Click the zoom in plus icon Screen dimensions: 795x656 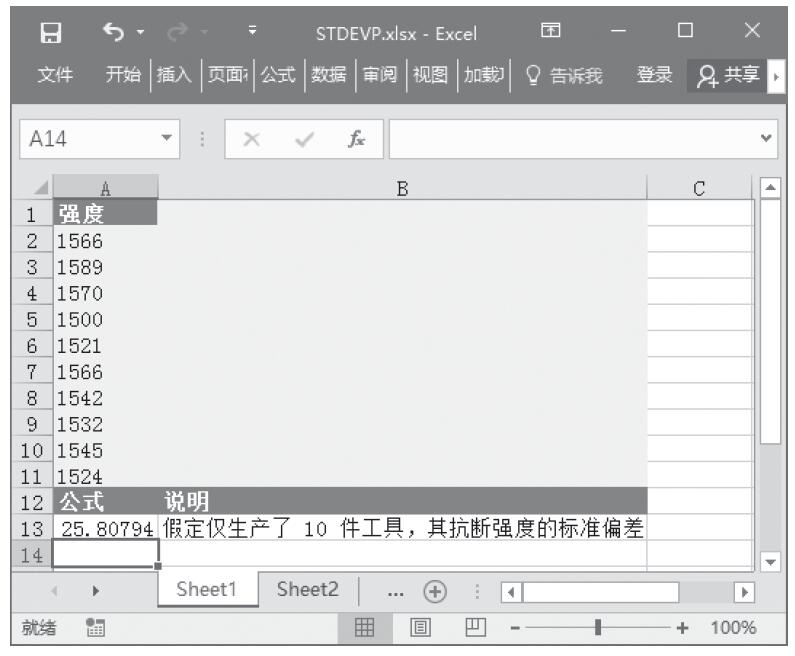click(x=684, y=629)
